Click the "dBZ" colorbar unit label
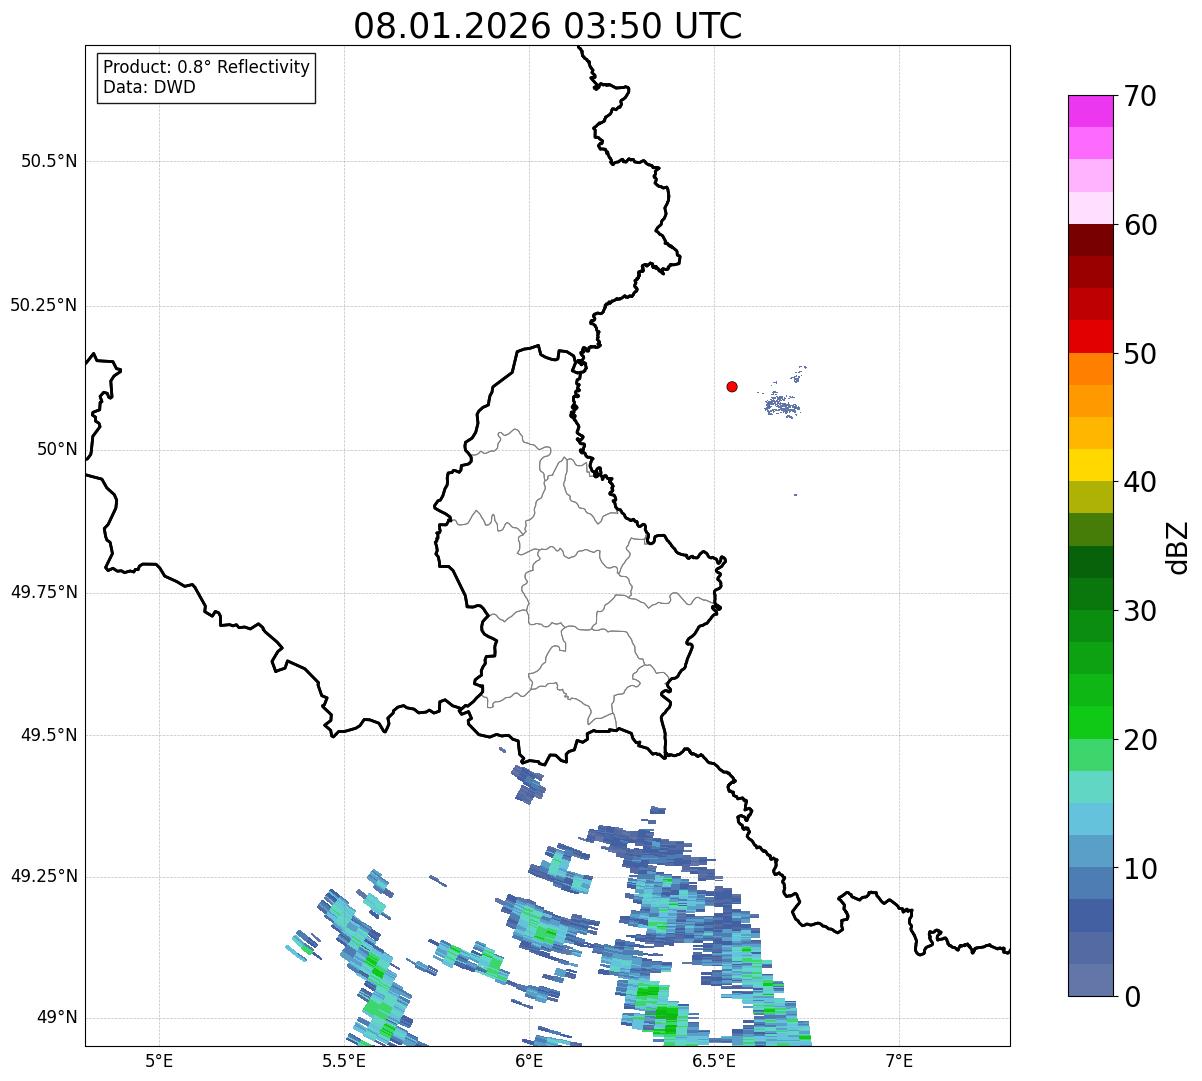The height and width of the screenshot is (1081, 1202). click(x=1179, y=547)
